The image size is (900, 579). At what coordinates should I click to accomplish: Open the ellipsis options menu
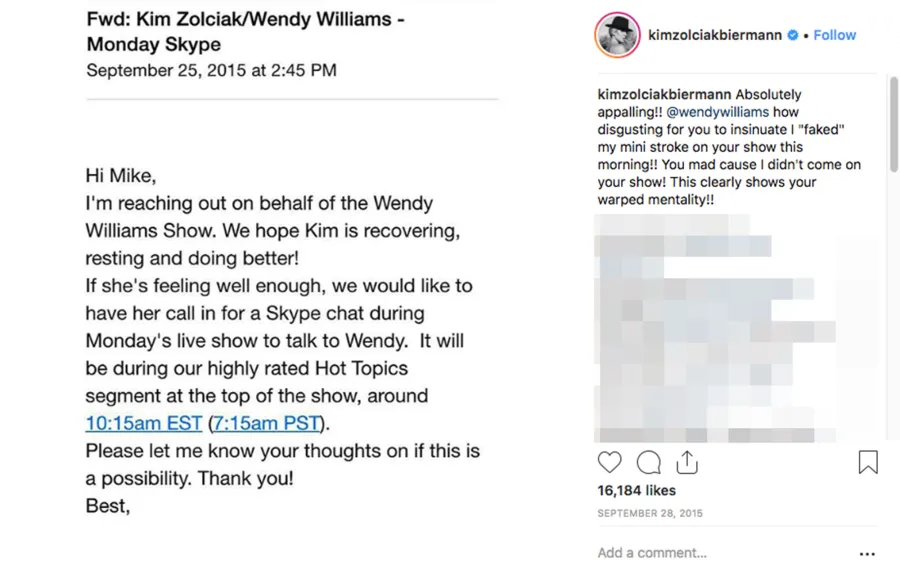tap(867, 553)
